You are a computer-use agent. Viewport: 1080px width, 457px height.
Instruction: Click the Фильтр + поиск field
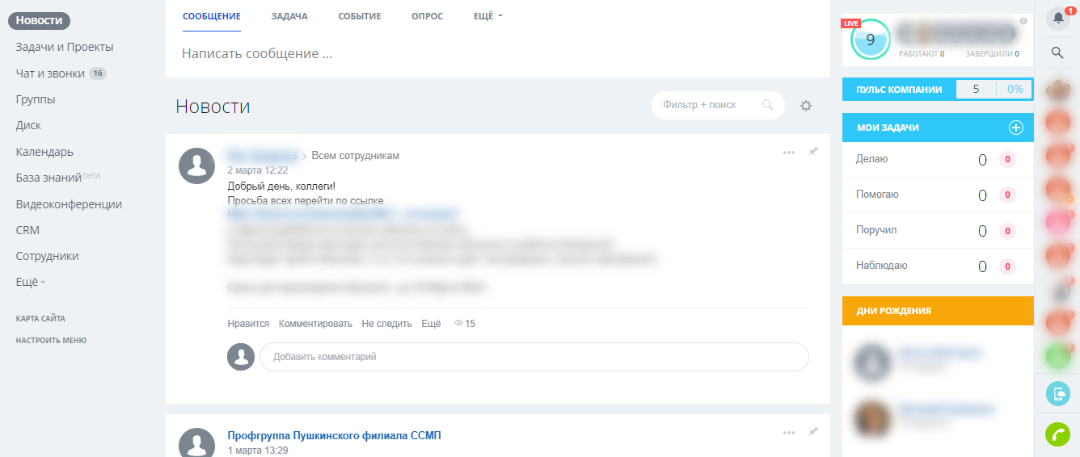point(718,105)
